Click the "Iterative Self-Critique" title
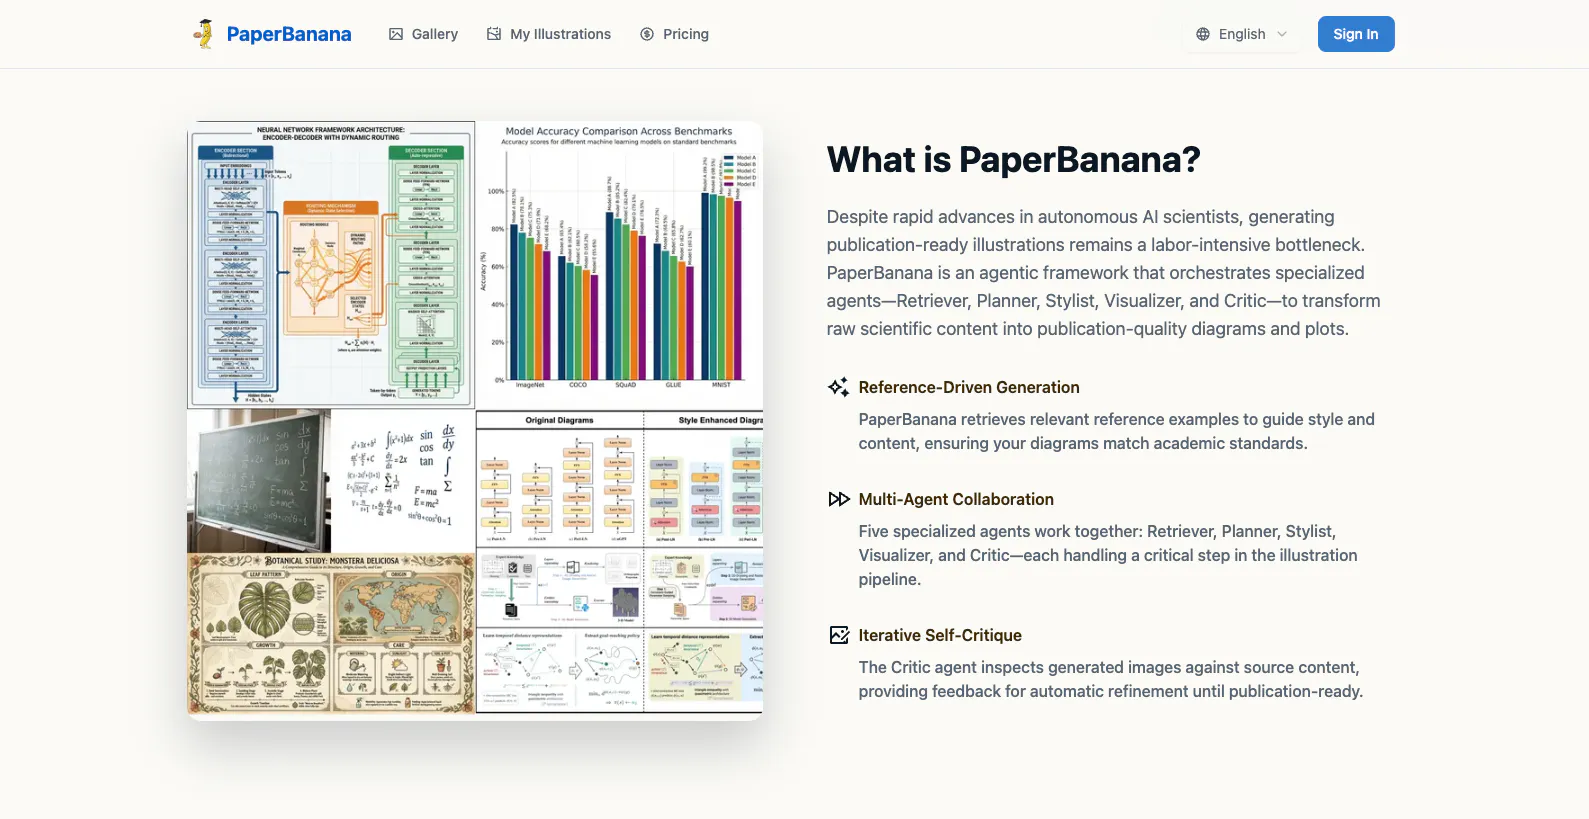 coord(940,635)
